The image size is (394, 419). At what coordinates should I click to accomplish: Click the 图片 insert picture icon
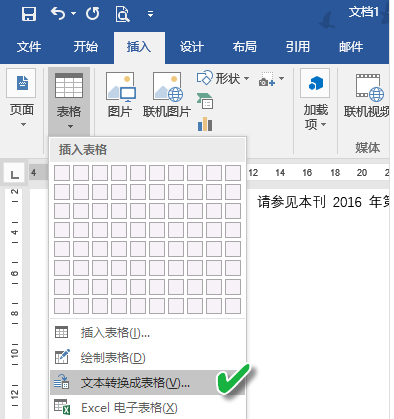(x=120, y=87)
